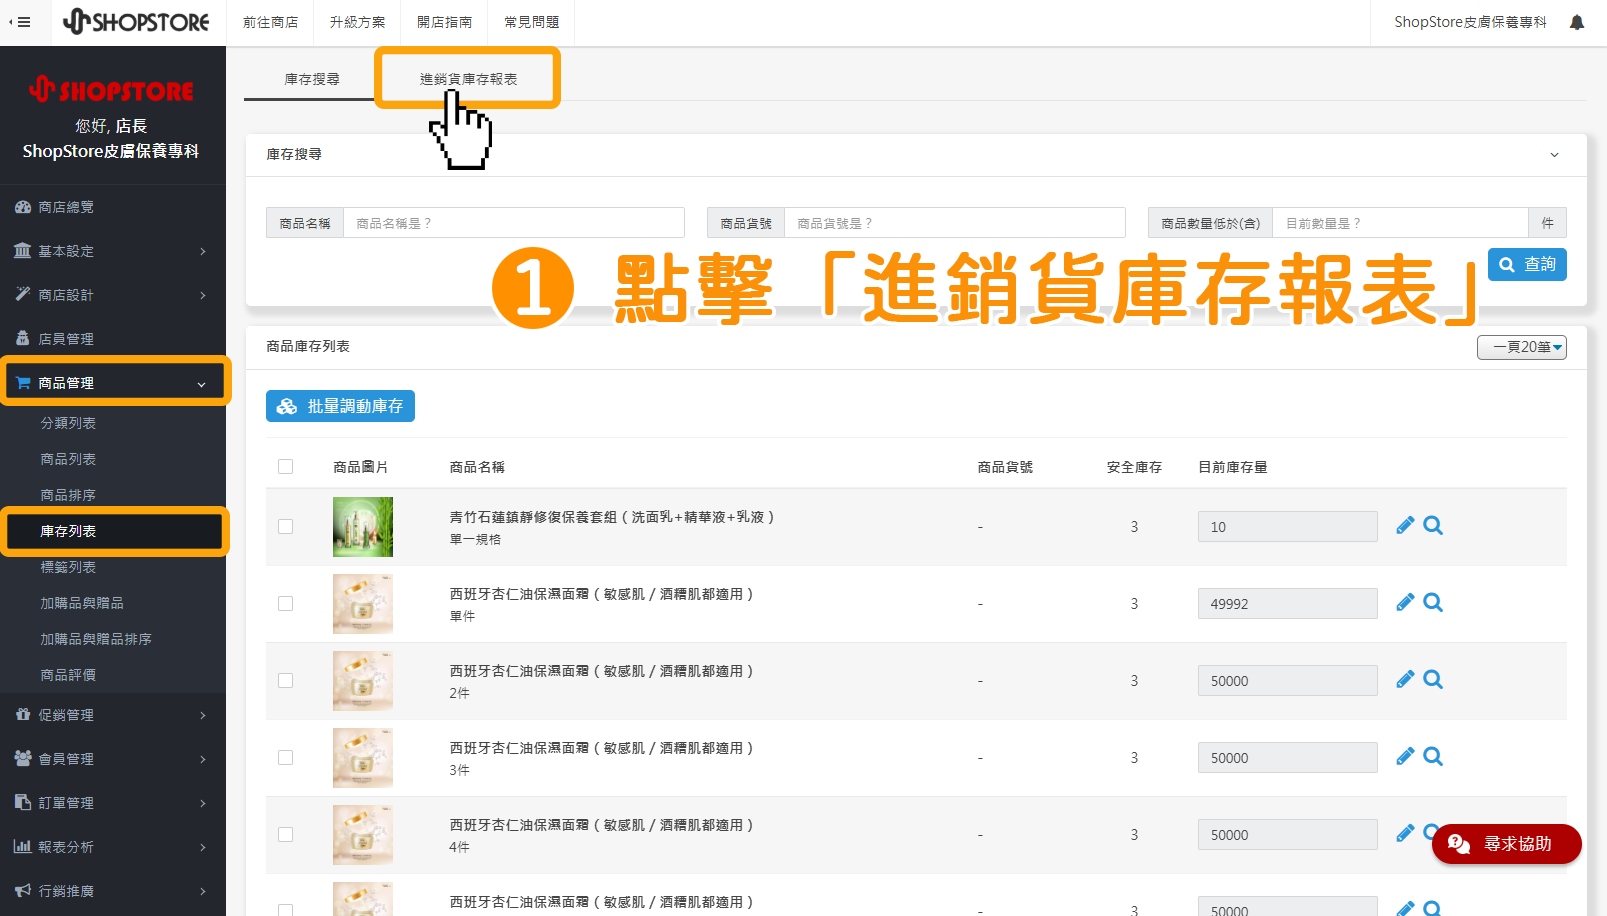Switch to 庫存搜尋 tab
Image resolution: width=1607 pixels, height=916 pixels.
pos(312,79)
